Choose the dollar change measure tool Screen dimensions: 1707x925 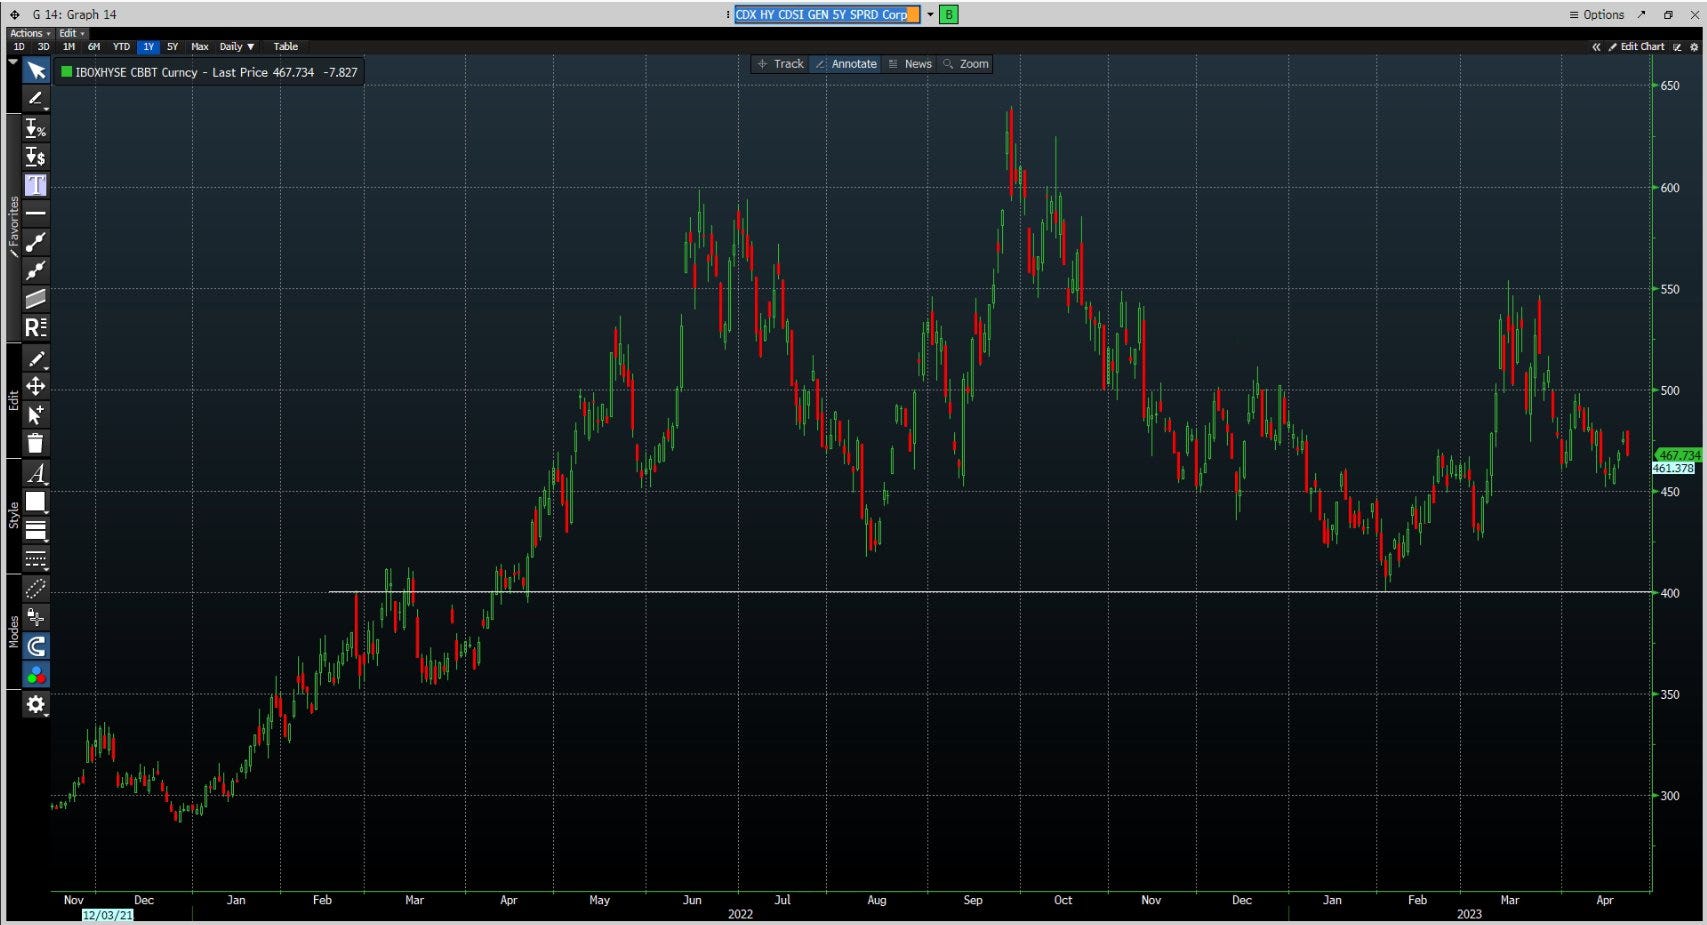35,157
